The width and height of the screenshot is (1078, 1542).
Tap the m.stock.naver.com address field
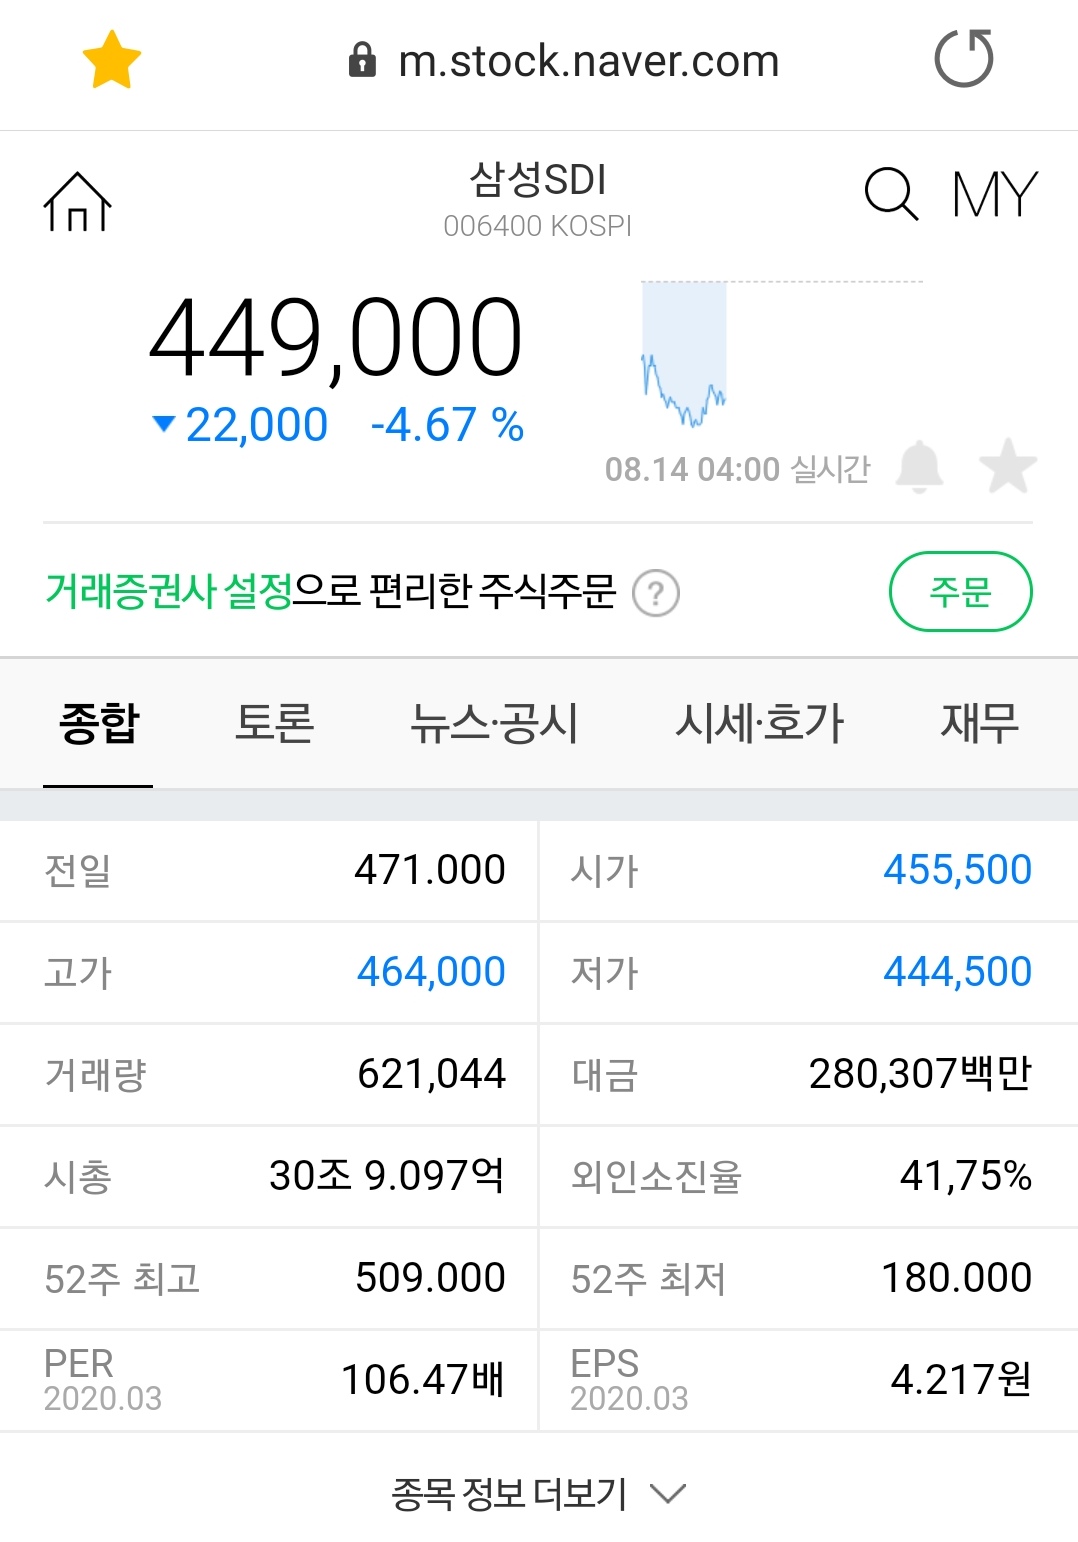(588, 61)
